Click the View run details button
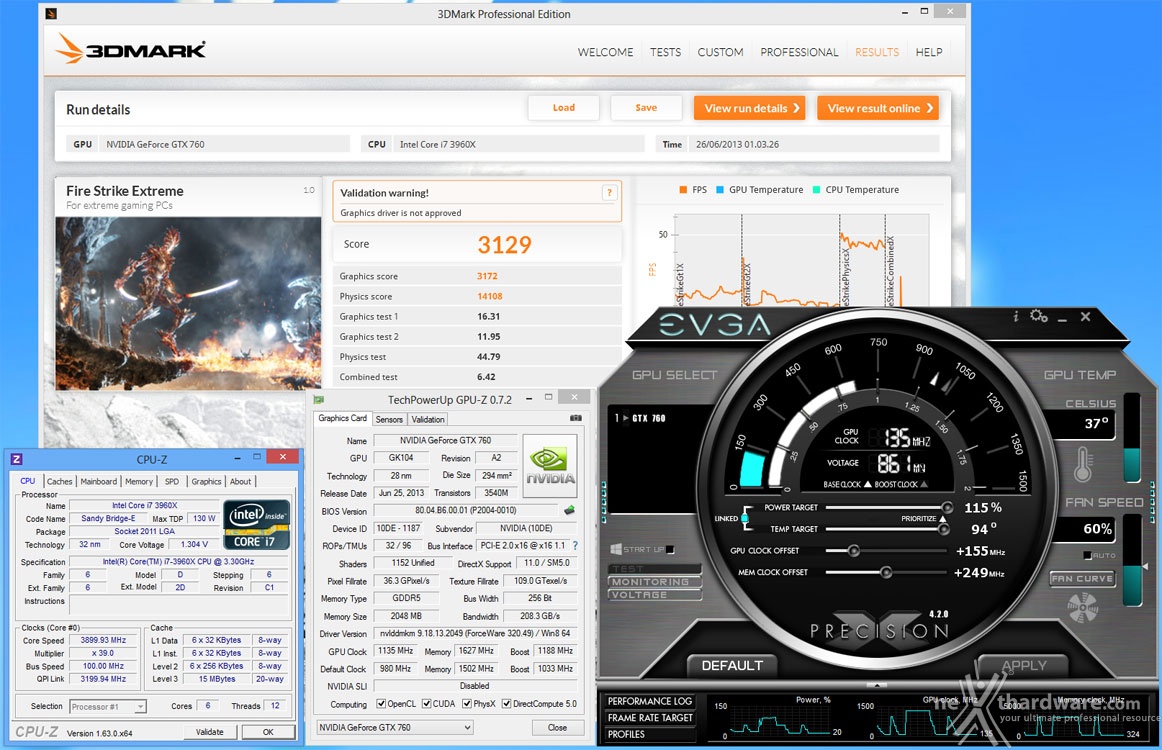This screenshot has height=750, width=1162. tap(751, 108)
